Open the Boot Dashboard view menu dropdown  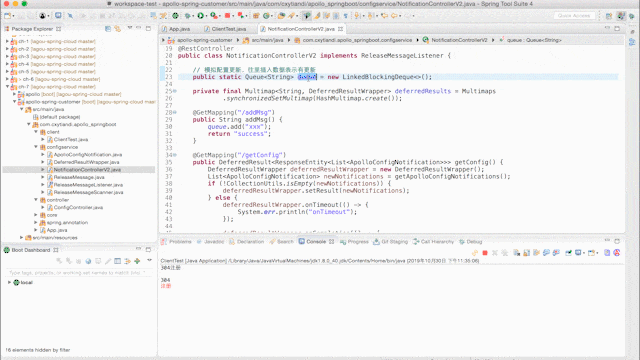pyautogui.click(x=149, y=260)
